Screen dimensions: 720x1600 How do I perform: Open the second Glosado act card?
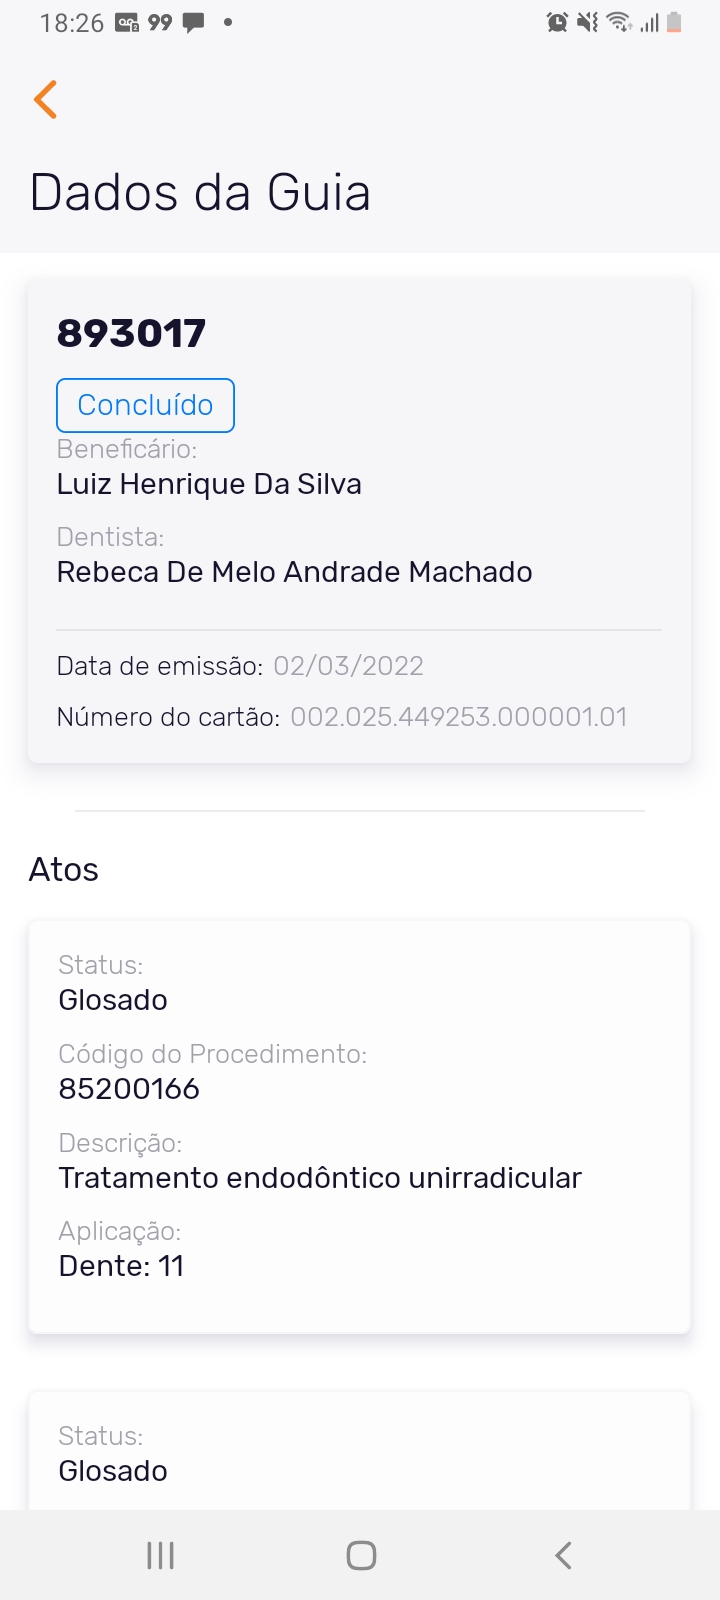[359, 1455]
